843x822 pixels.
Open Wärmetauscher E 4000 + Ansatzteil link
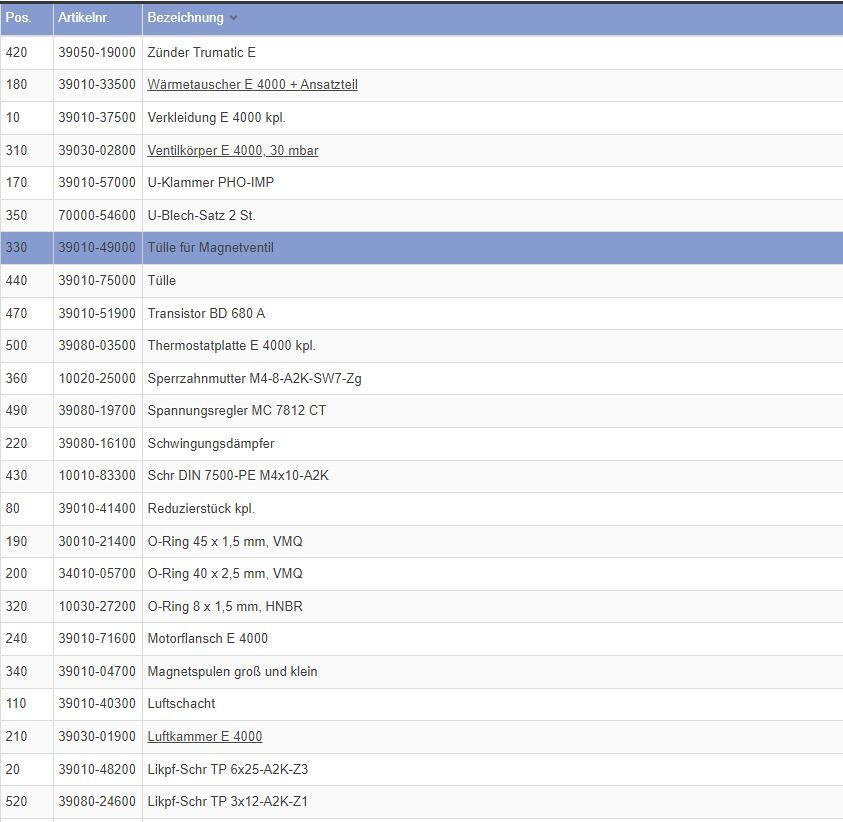252,85
